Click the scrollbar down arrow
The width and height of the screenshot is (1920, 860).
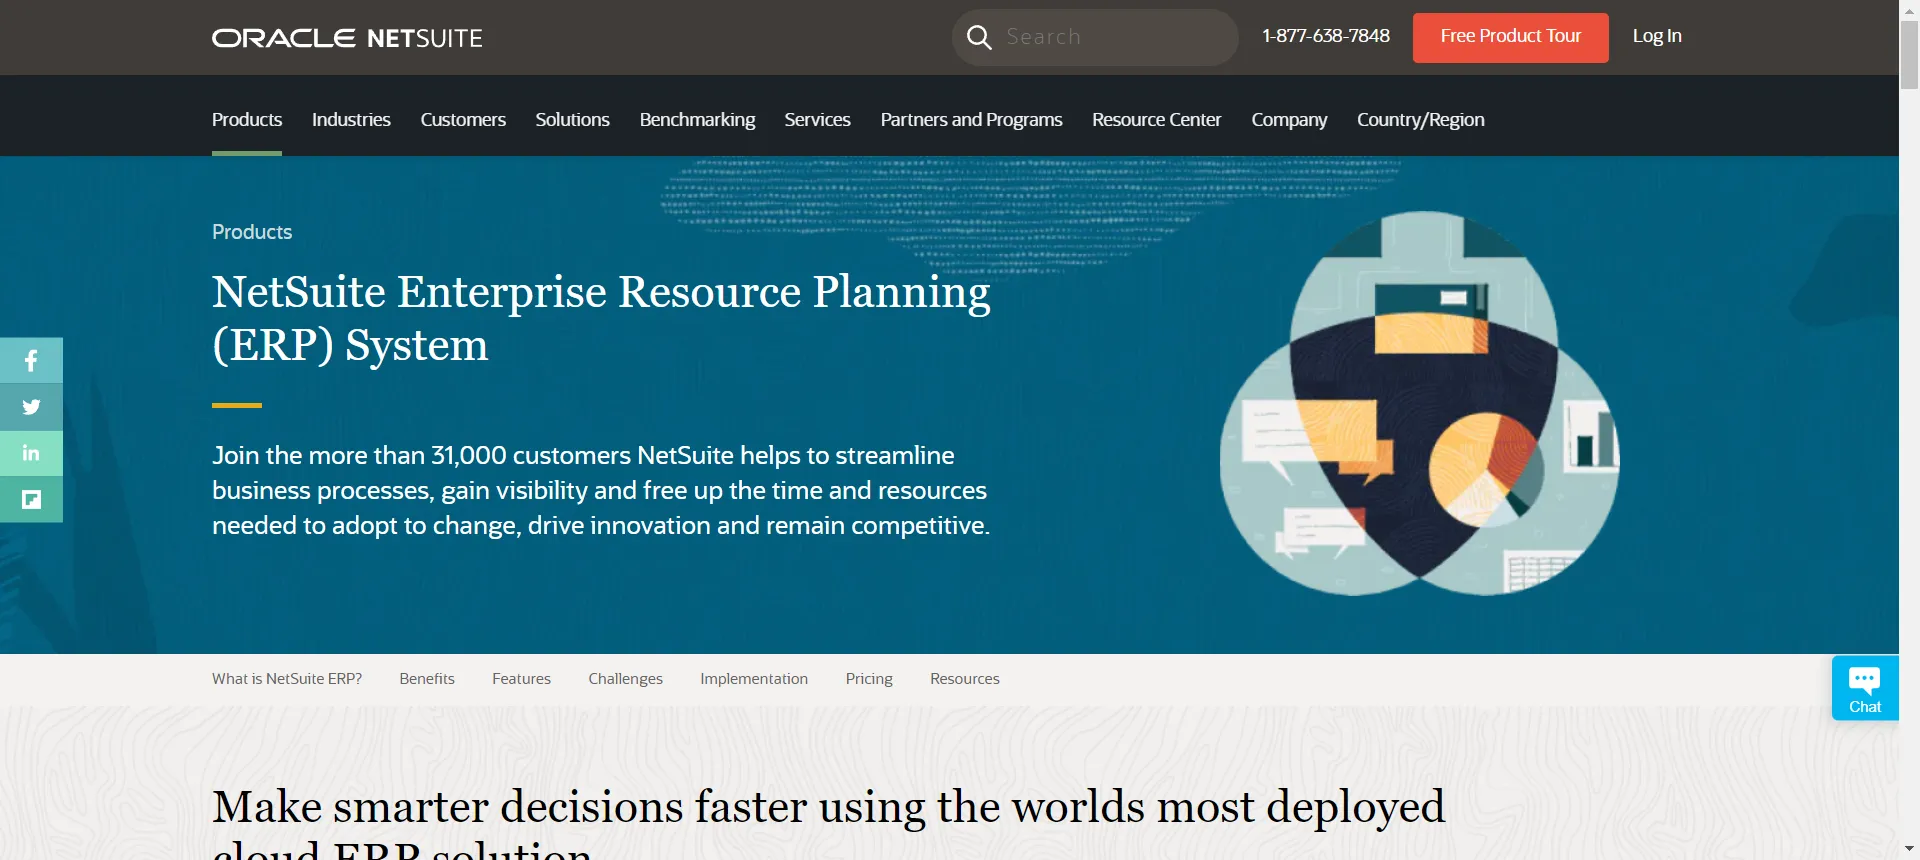(1909, 850)
